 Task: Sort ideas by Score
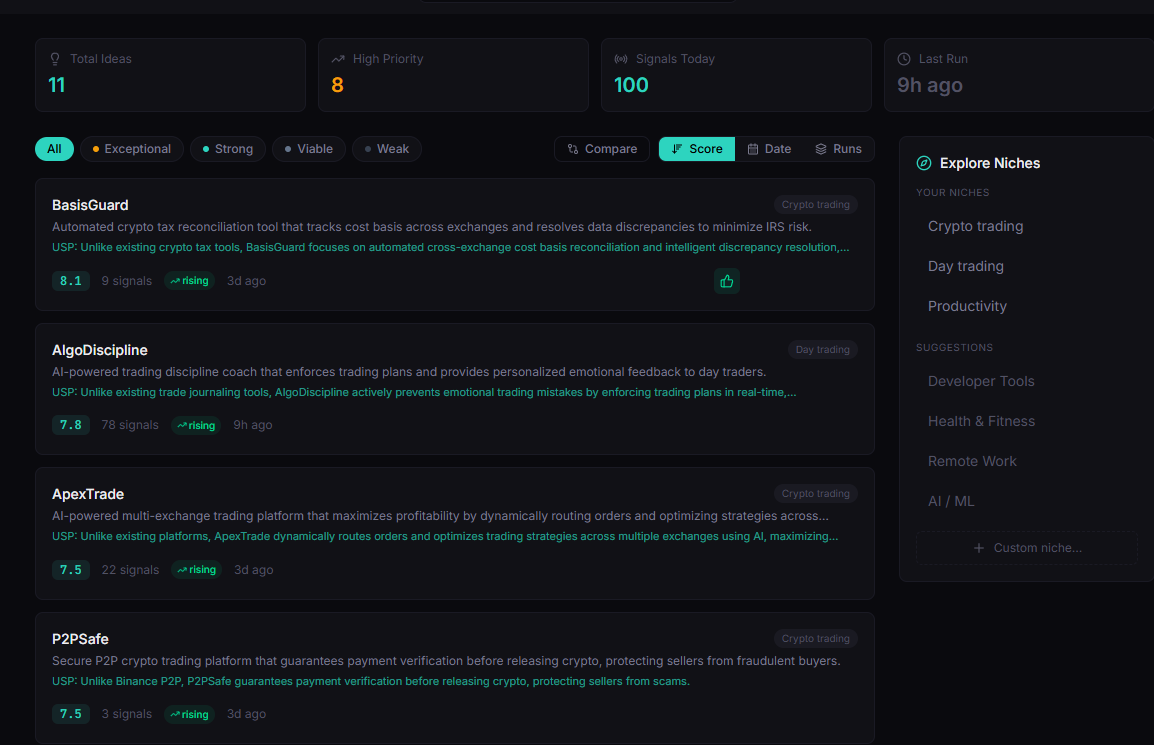(x=697, y=149)
